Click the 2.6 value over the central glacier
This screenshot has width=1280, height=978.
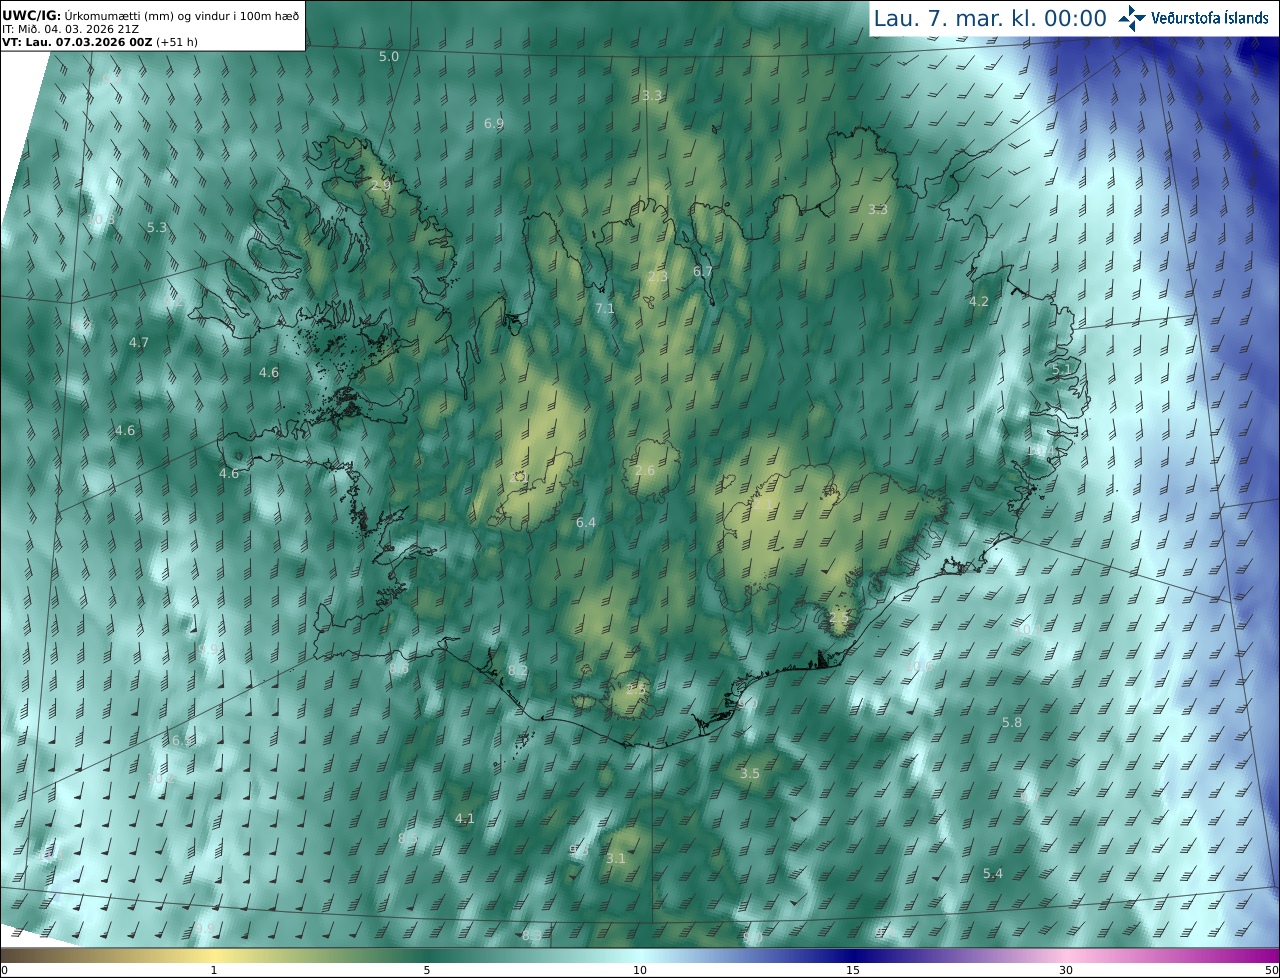pos(645,471)
